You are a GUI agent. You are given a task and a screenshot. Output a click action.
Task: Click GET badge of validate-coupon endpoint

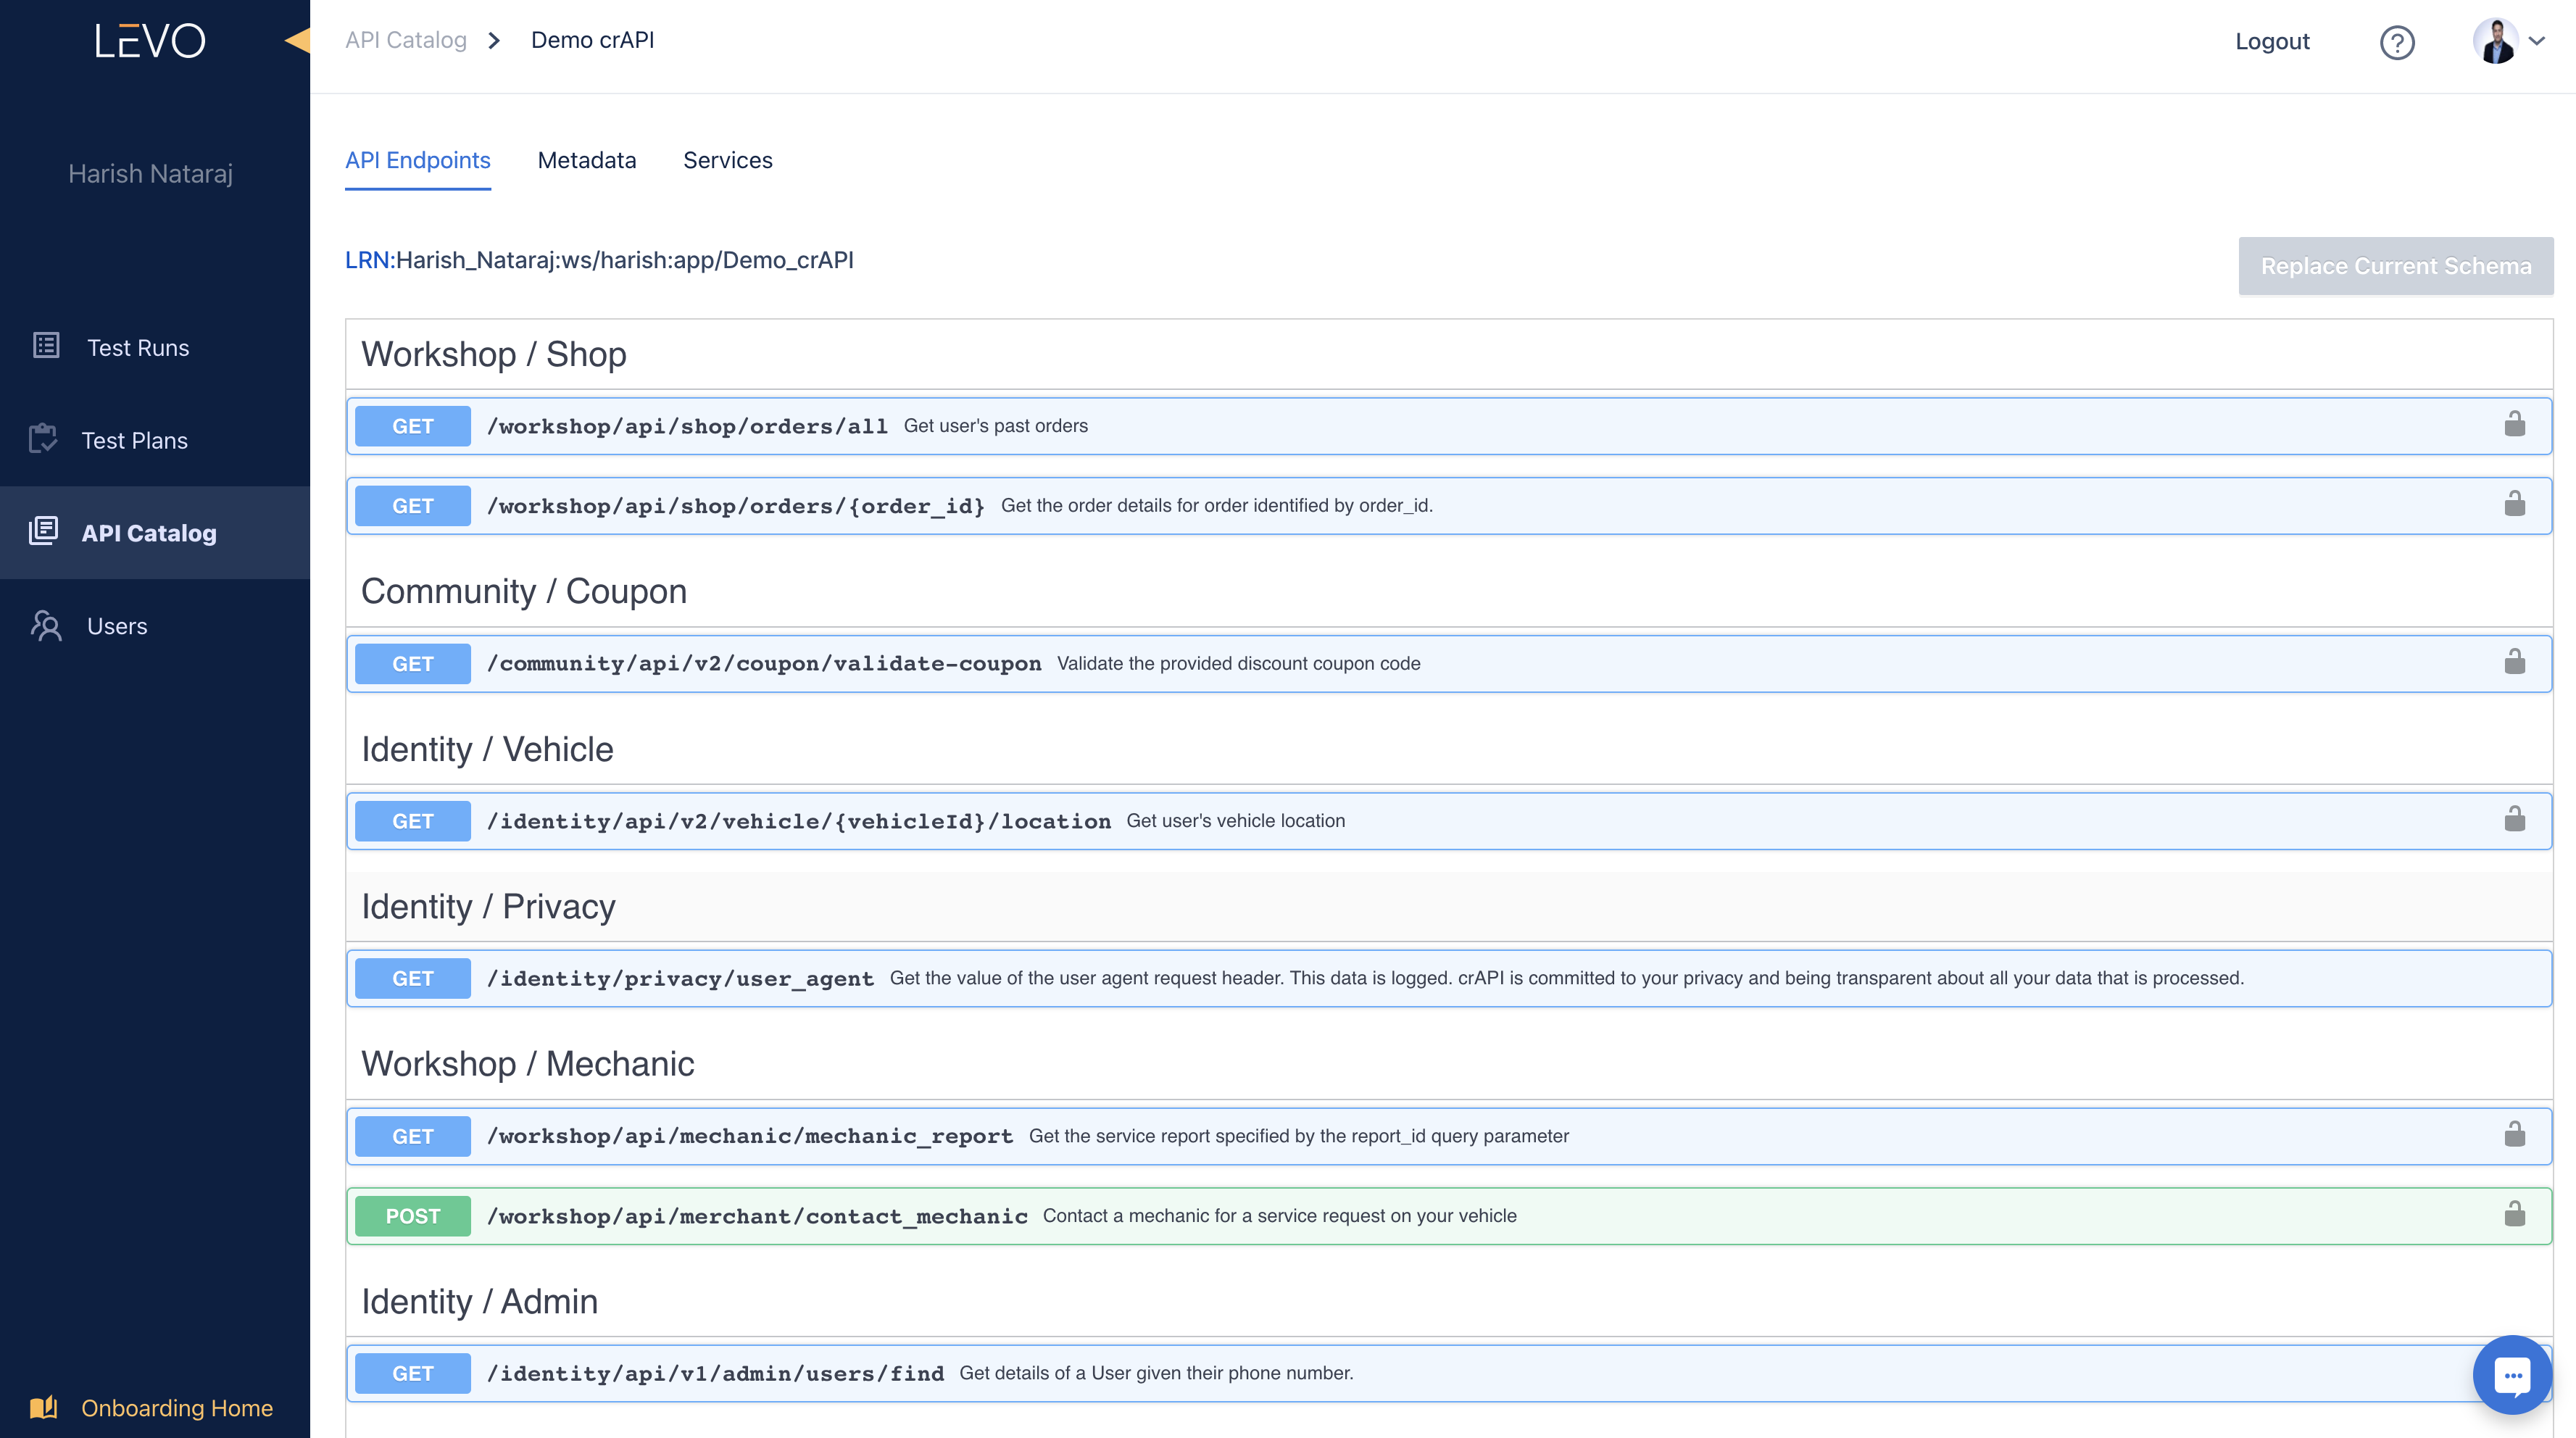coord(413,664)
